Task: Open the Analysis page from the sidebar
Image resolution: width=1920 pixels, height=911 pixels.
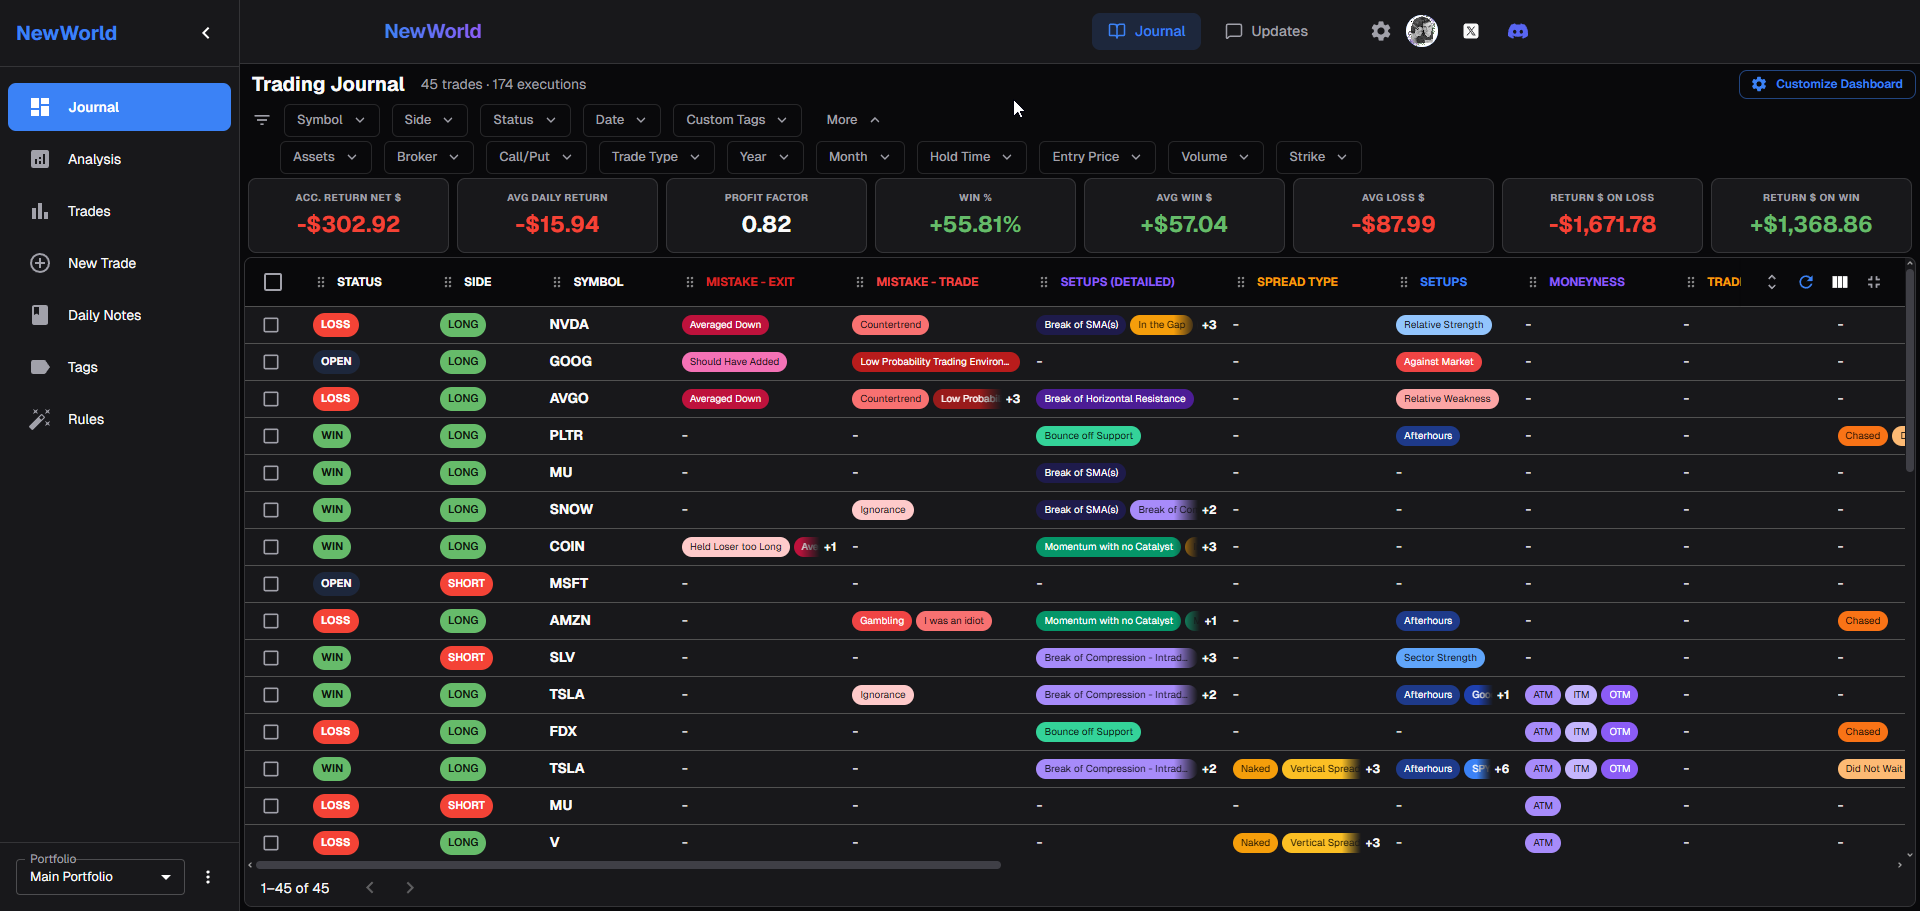Action: pos(95,159)
